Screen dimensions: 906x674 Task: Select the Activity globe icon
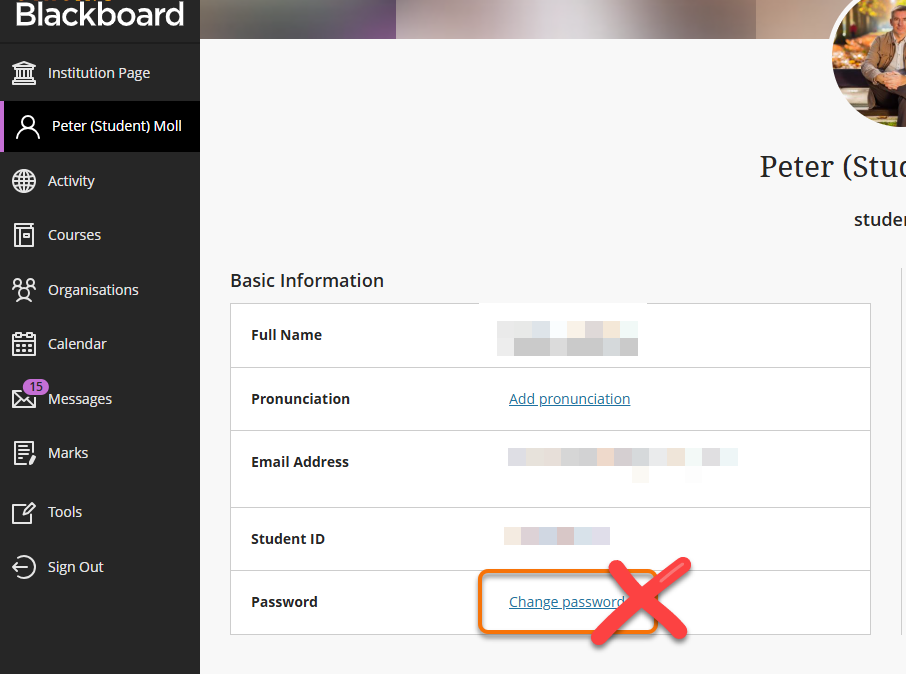click(25, 181)
